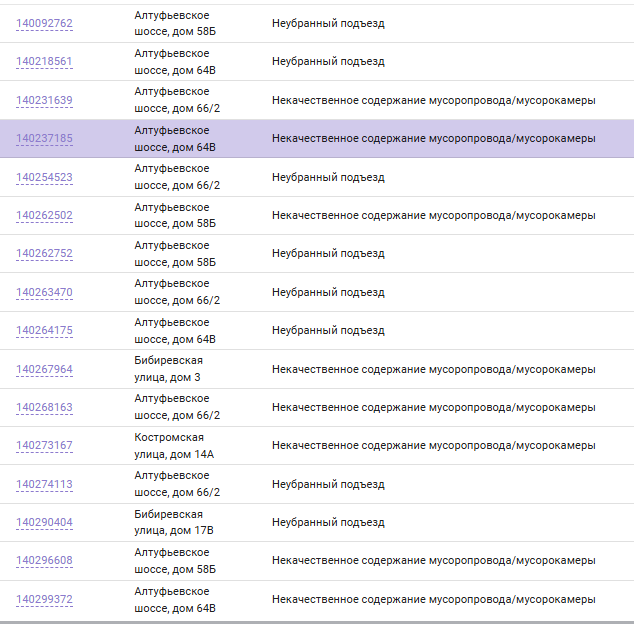
Task: Open request link 140263470
Action: click(44, 292)
